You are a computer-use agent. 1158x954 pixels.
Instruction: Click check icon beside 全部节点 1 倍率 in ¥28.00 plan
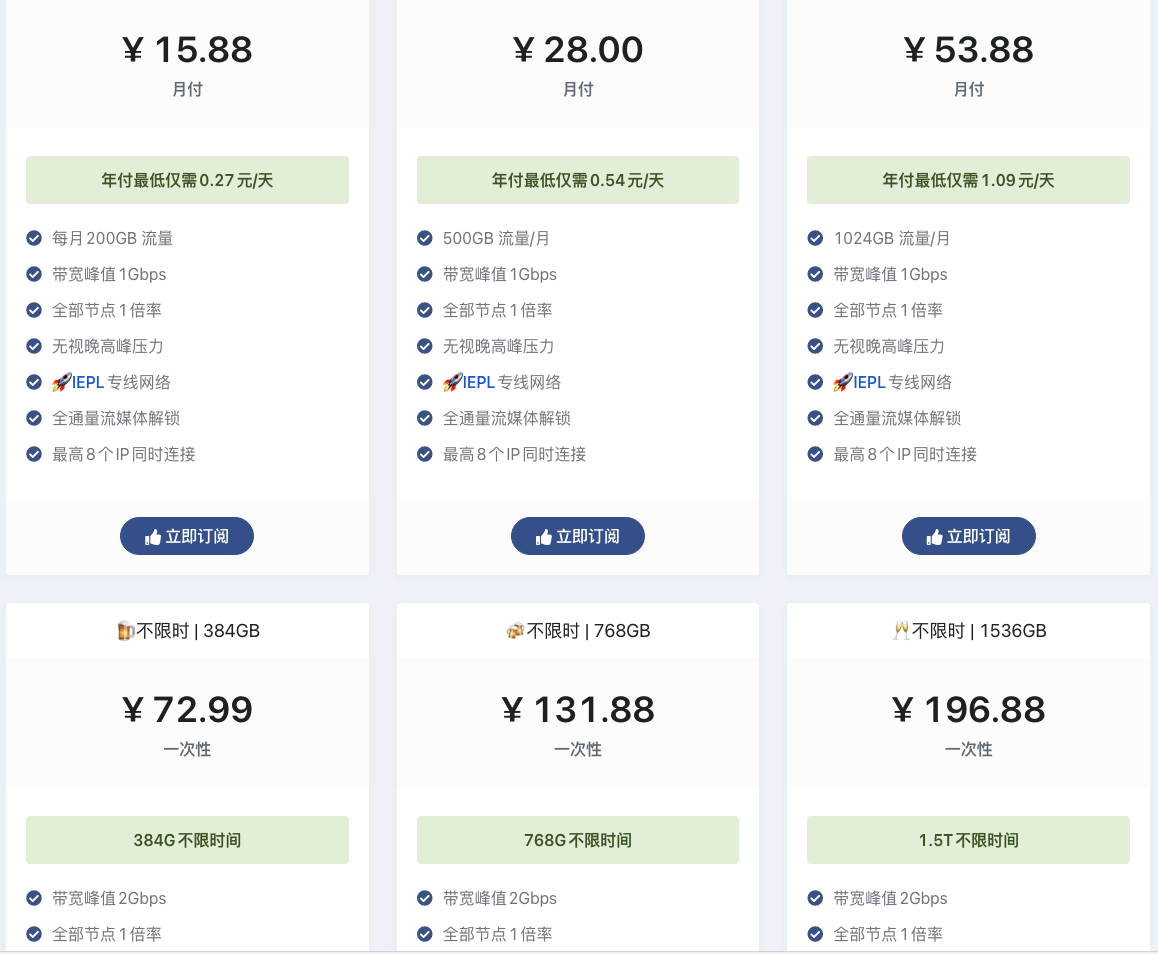[425, 310]
